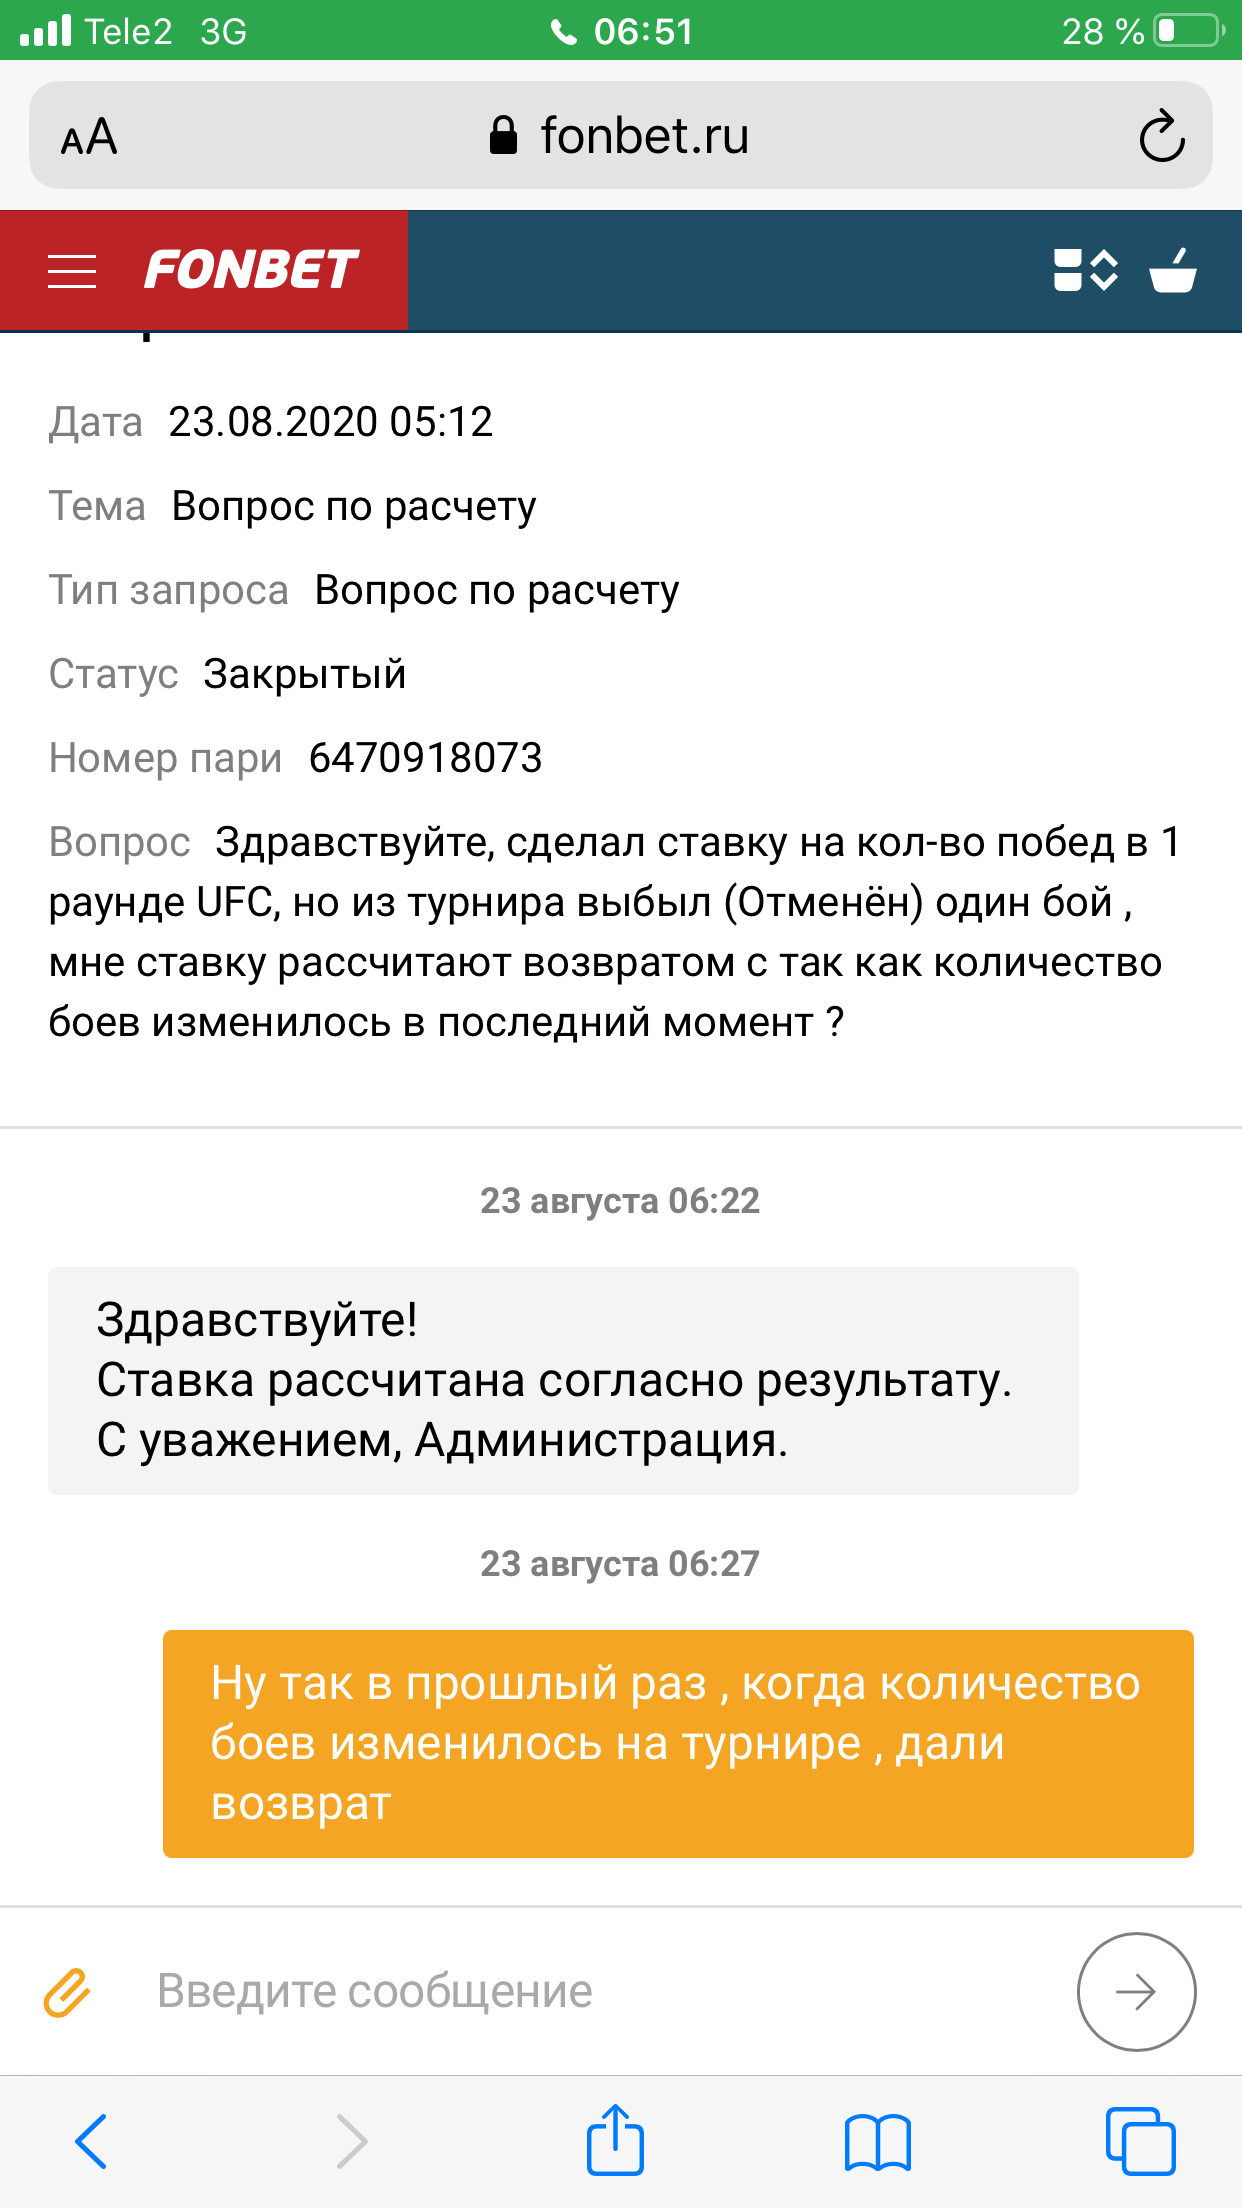Go back in Safari
The width and height of the screenshot is (1242, 2208).
[x=91, y=2141]
